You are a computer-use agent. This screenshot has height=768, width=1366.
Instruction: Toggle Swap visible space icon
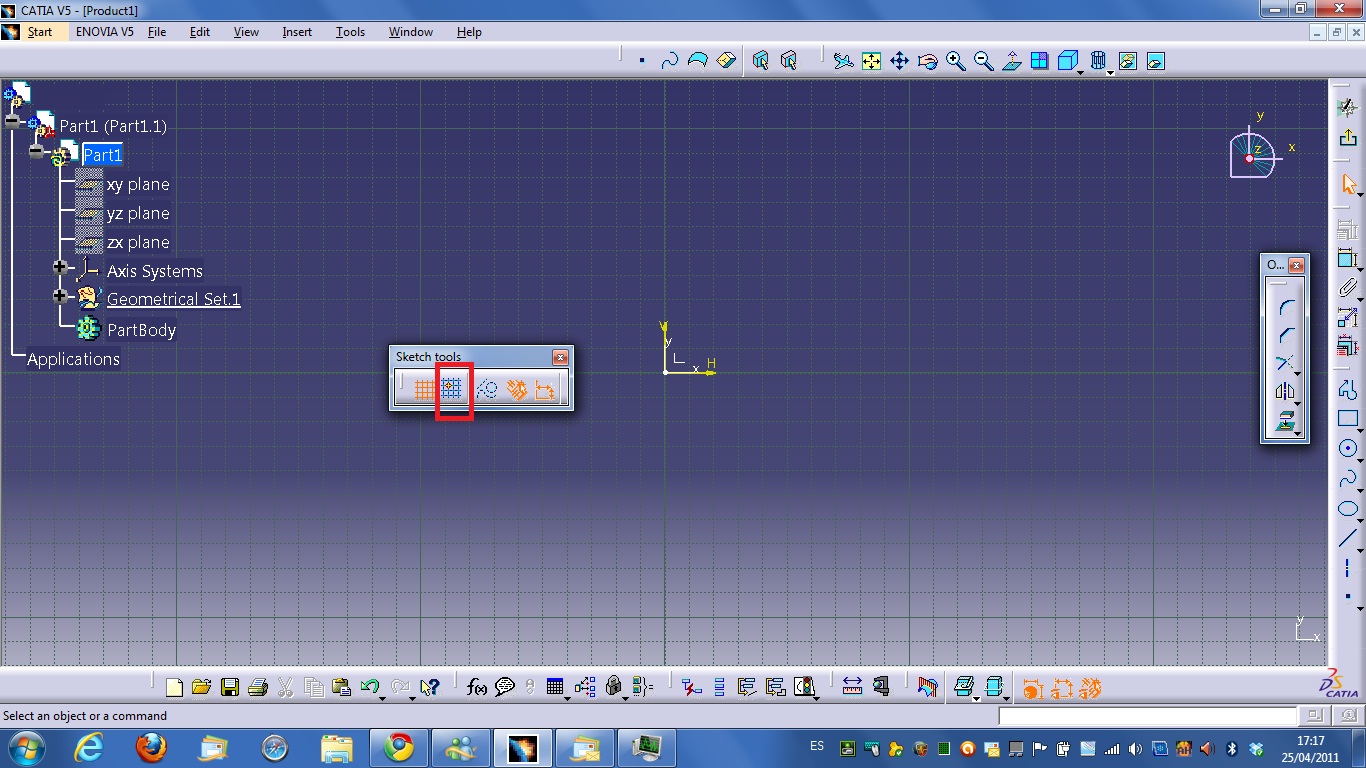(x=1156, y=61)
